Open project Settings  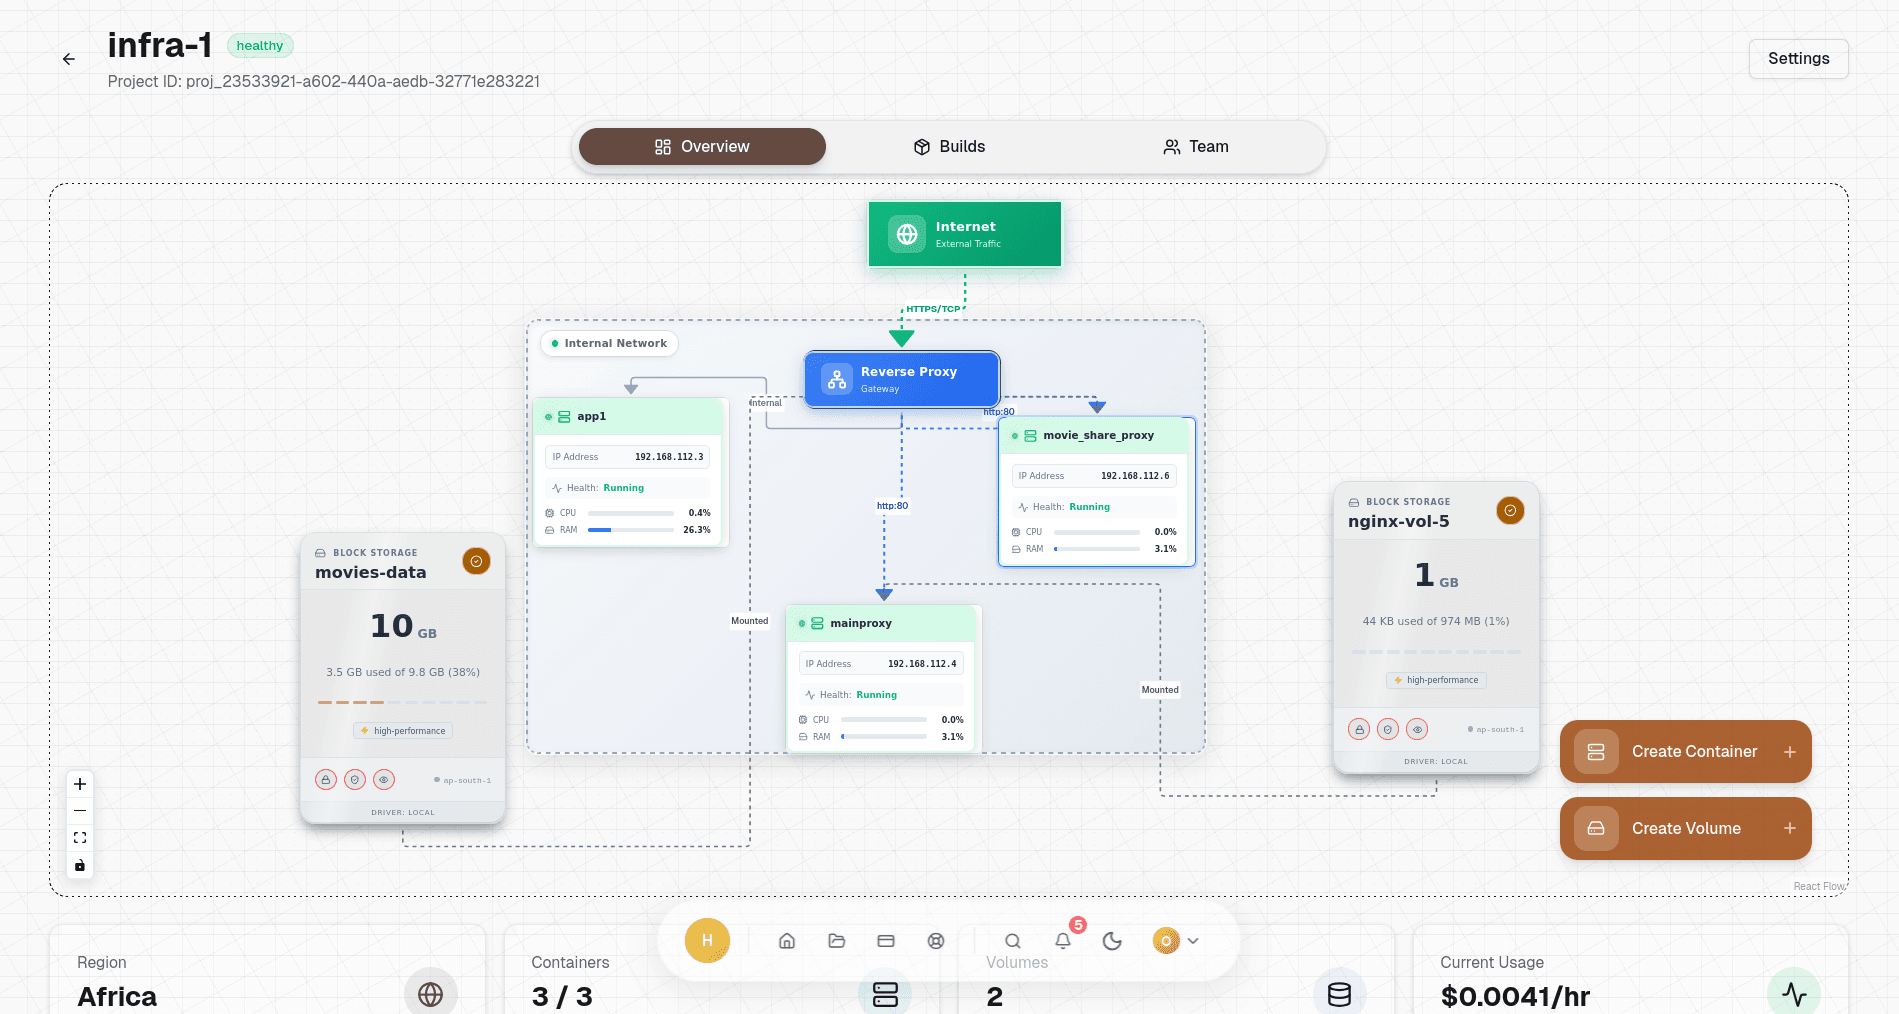(x=1798, y=58)
